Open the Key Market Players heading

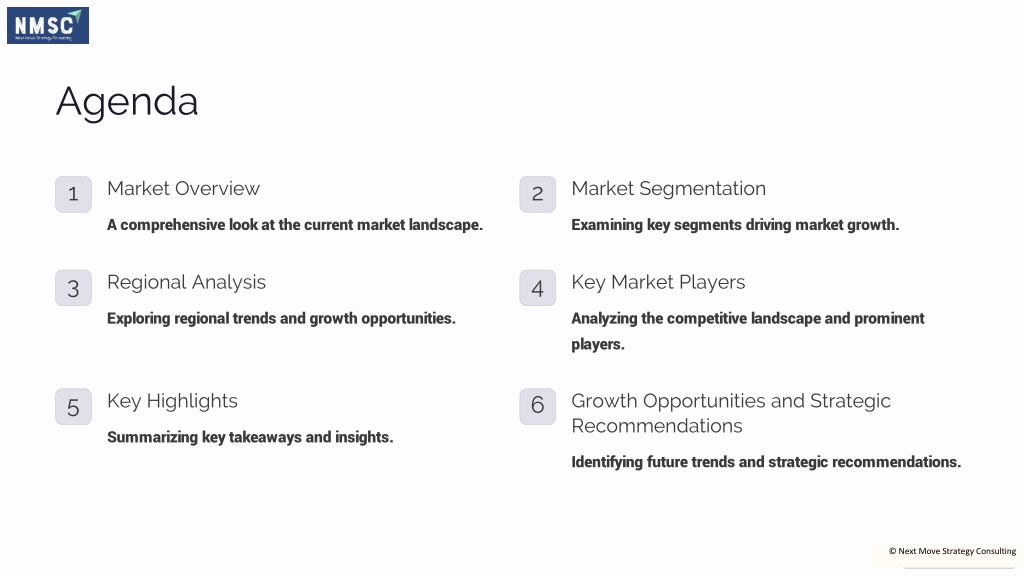point(658,283)
